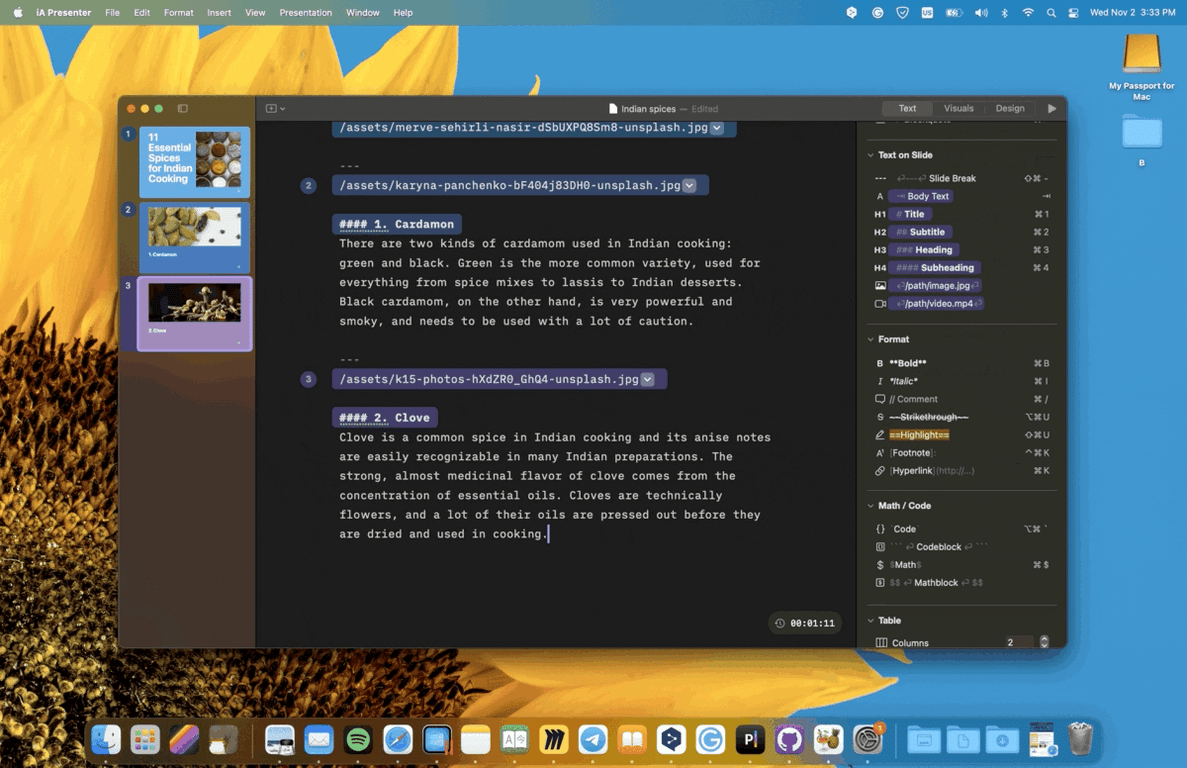Viewport: 1187px width, 768px height.
Task: Open the add-slide layout dropdown
Action: point(276,108)
